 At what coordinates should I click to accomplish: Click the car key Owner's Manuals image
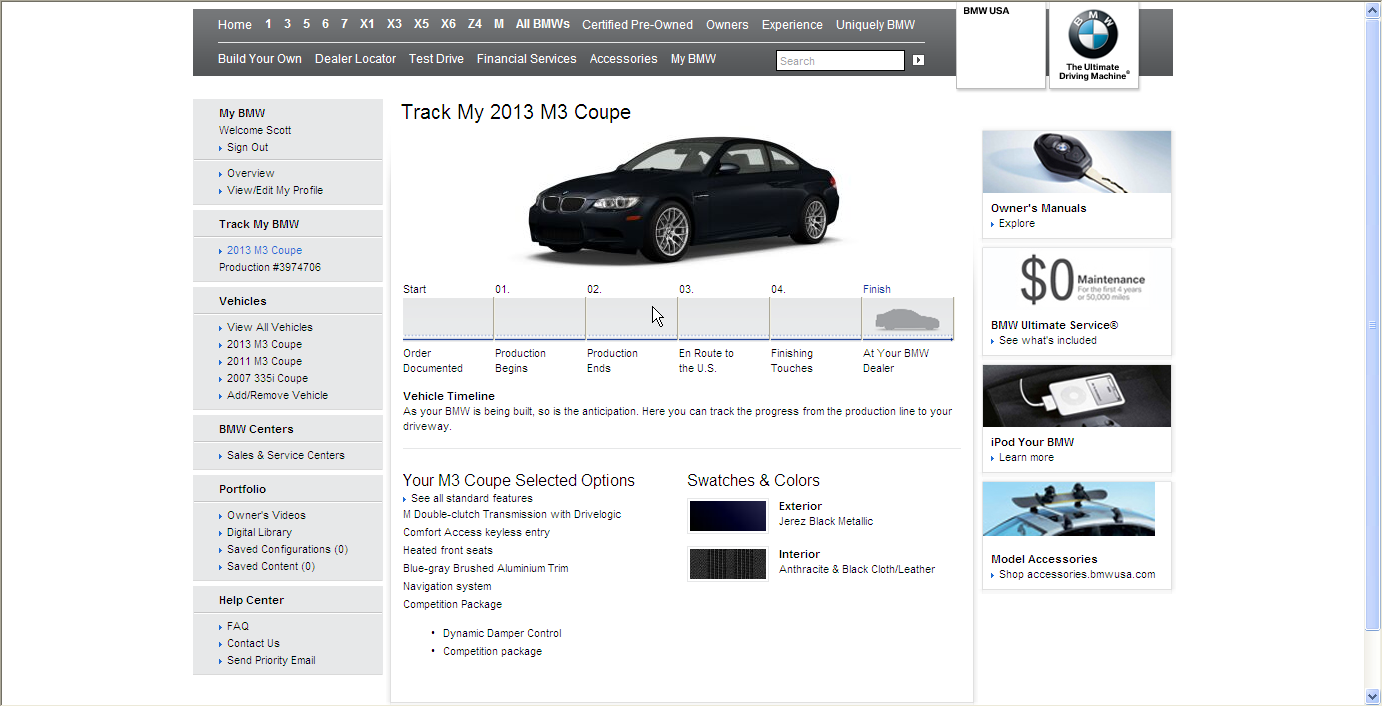1077,162
